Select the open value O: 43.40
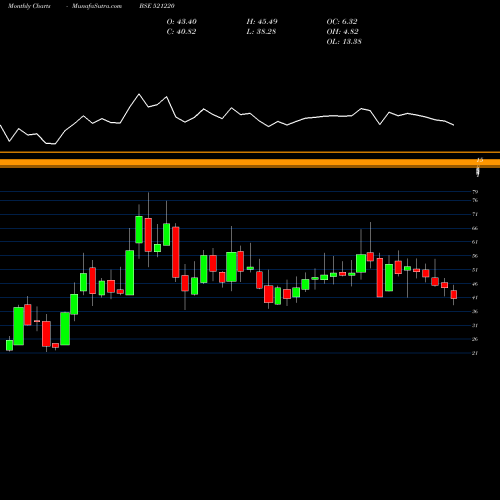This screenshot has width=500, height=500. (182, 22)
